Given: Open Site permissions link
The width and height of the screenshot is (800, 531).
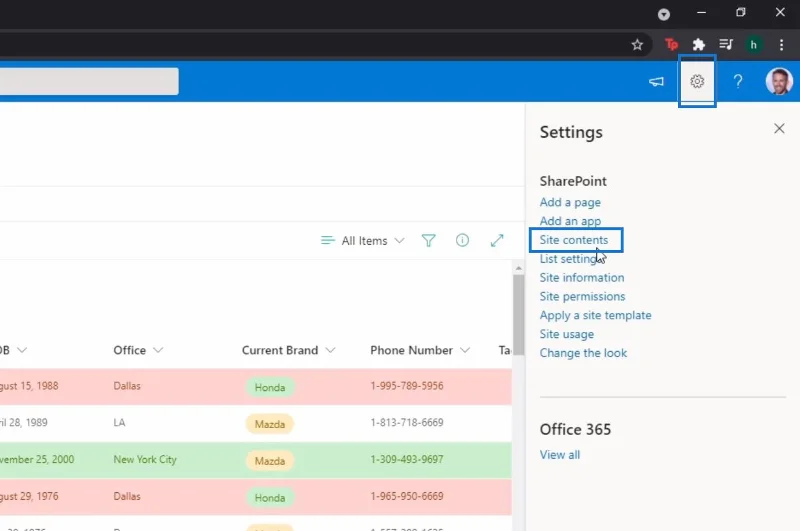Looking at the screenshot, I should (582, 296).
